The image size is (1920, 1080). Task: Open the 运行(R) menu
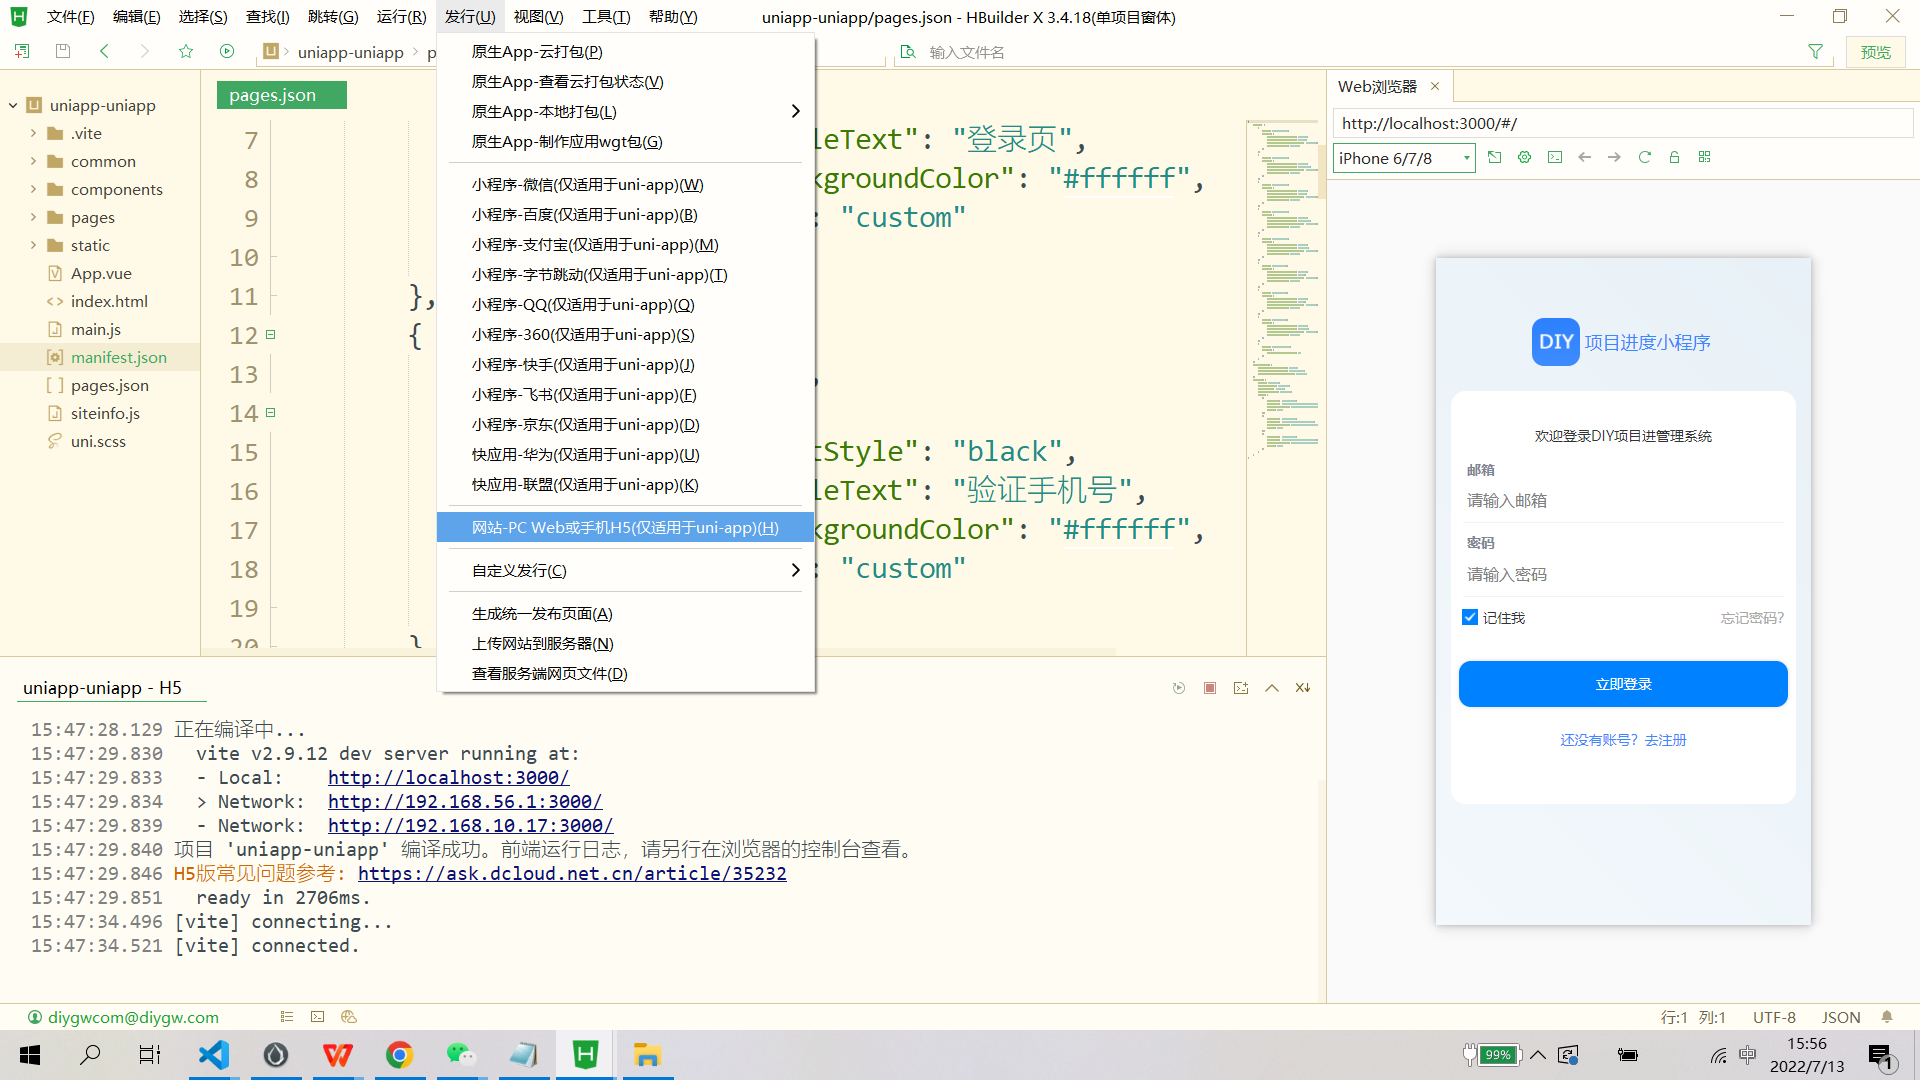click(x=401, y=17)
